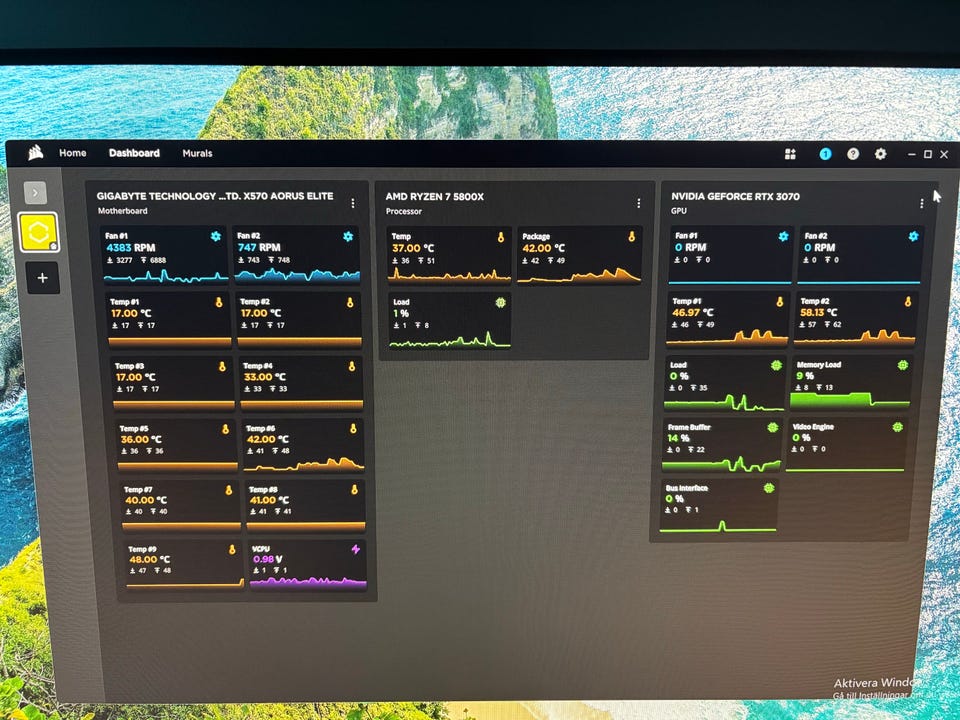This screenshot has height=720, width=960.
Task: Open the notifications icon with badge 1
Action: tap(825, 154)
